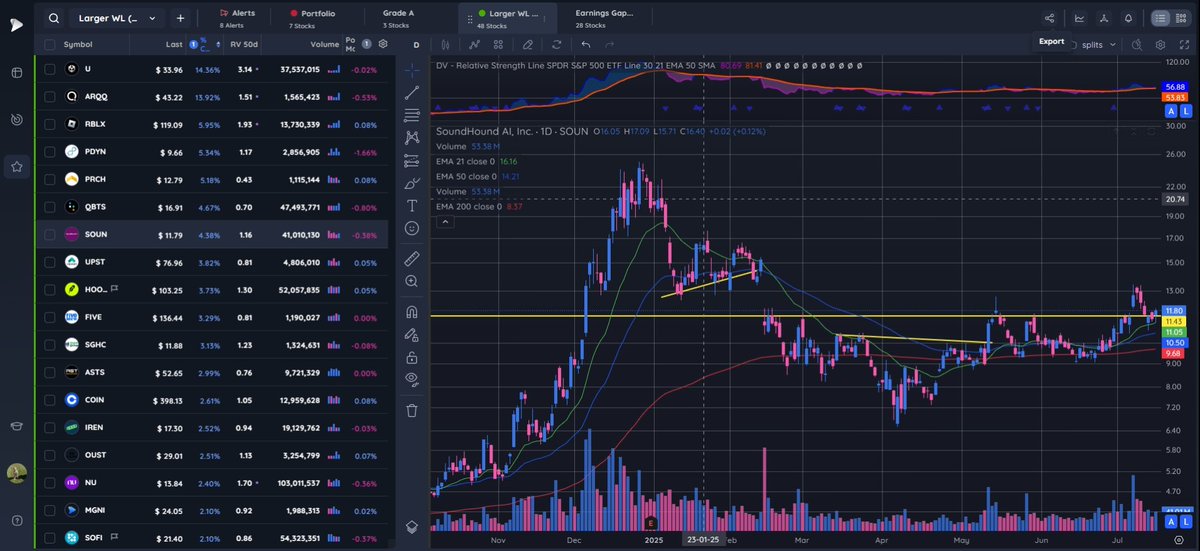Sort by the Volume column header
This screenshot has width=1200, height=551.
tap(324, 44)
